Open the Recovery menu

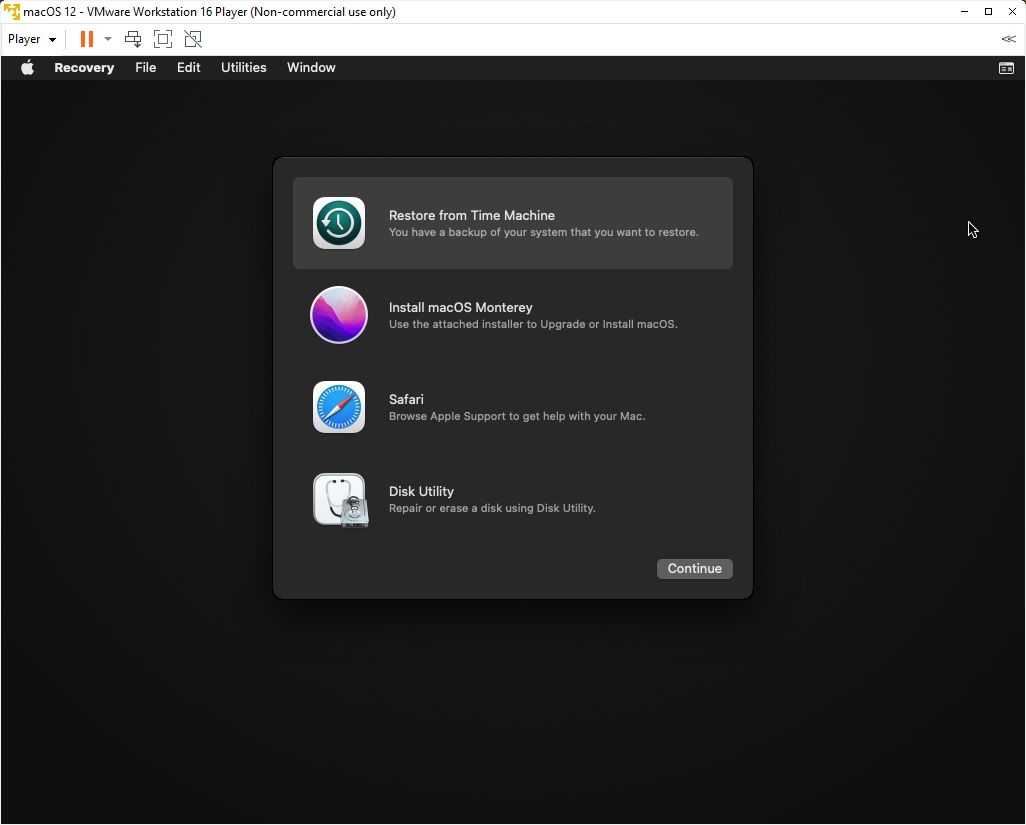click(x=84, y=67)
